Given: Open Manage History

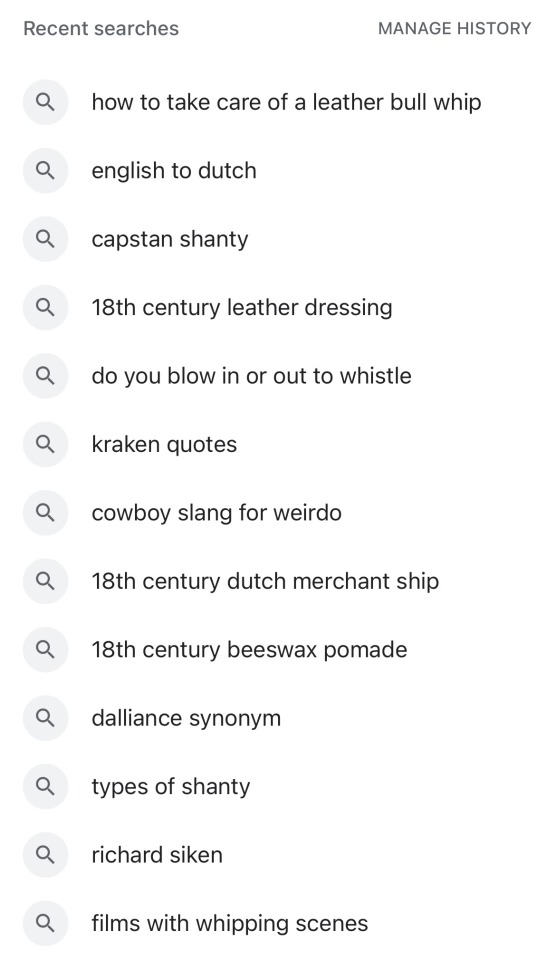Looking at the screenshot, I should click(x=454, y=29).
